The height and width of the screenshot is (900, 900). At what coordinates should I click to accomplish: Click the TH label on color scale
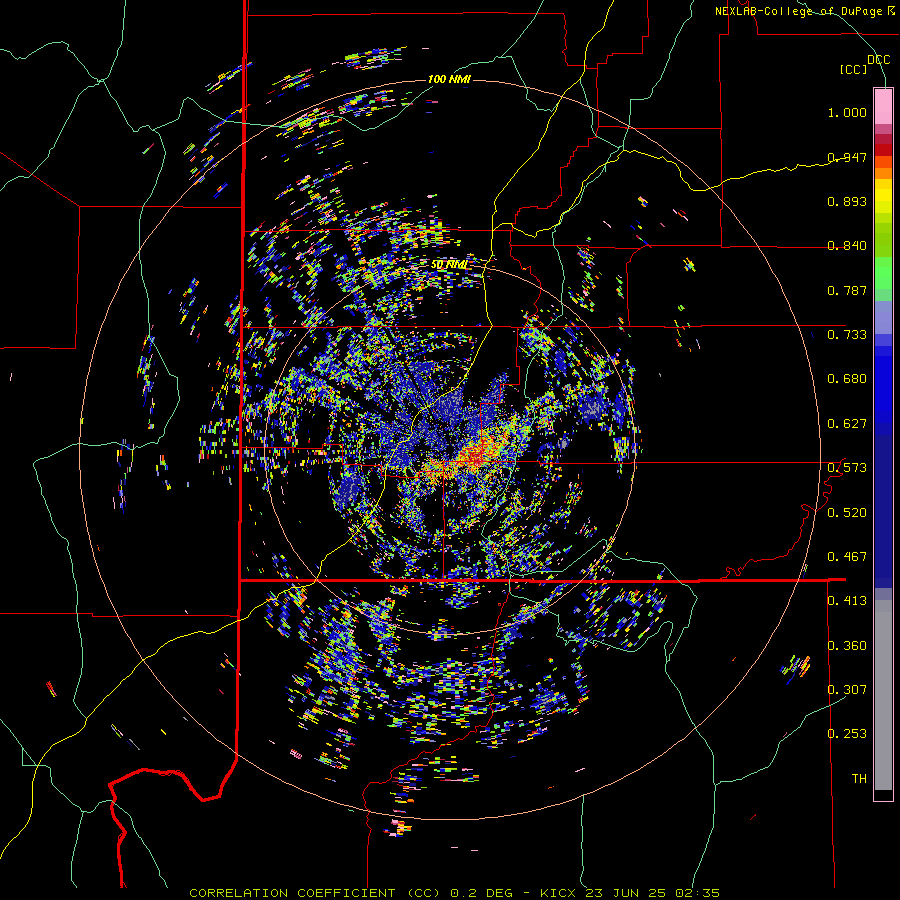(859, 778)
